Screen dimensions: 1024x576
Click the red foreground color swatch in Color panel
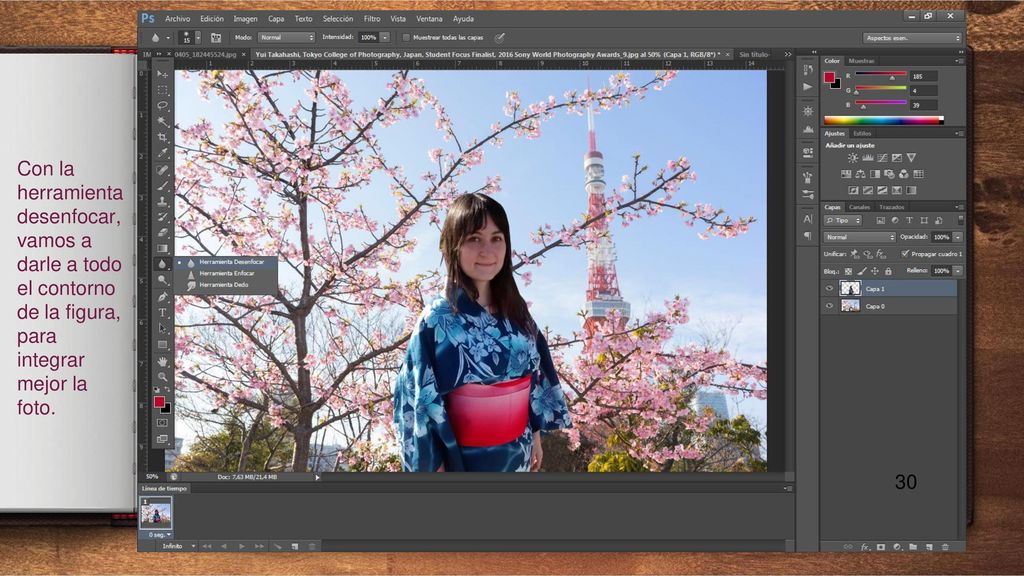[x=829, y=78]
